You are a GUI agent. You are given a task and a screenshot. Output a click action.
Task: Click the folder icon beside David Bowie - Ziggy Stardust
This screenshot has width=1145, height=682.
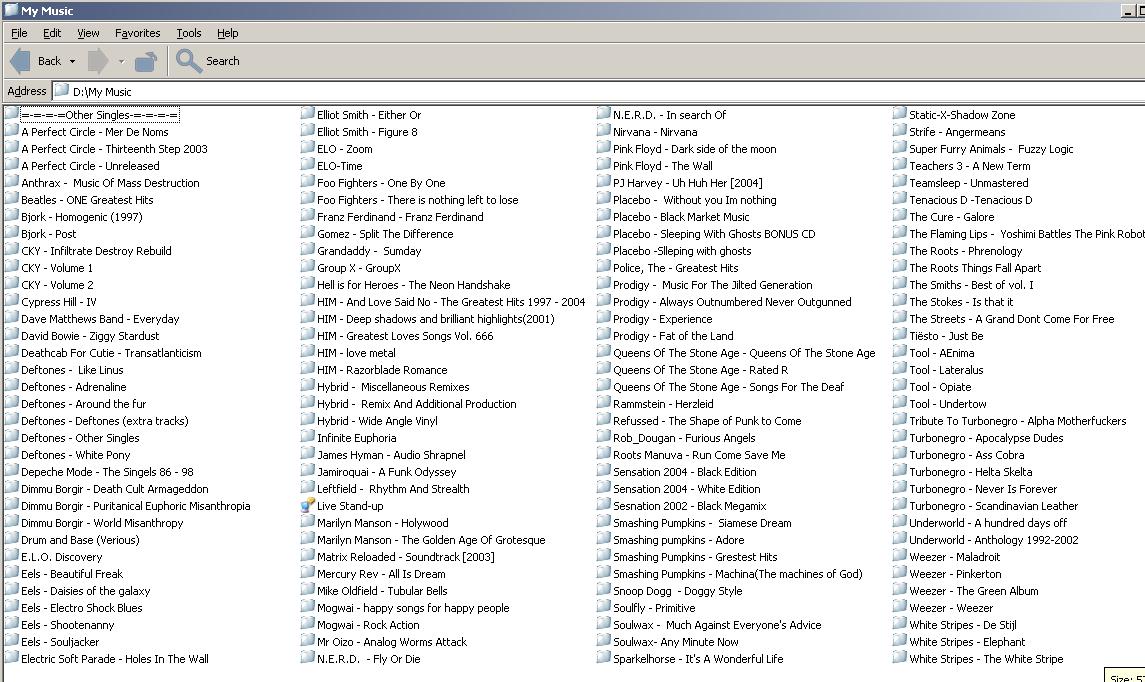[x=12, y=335]
